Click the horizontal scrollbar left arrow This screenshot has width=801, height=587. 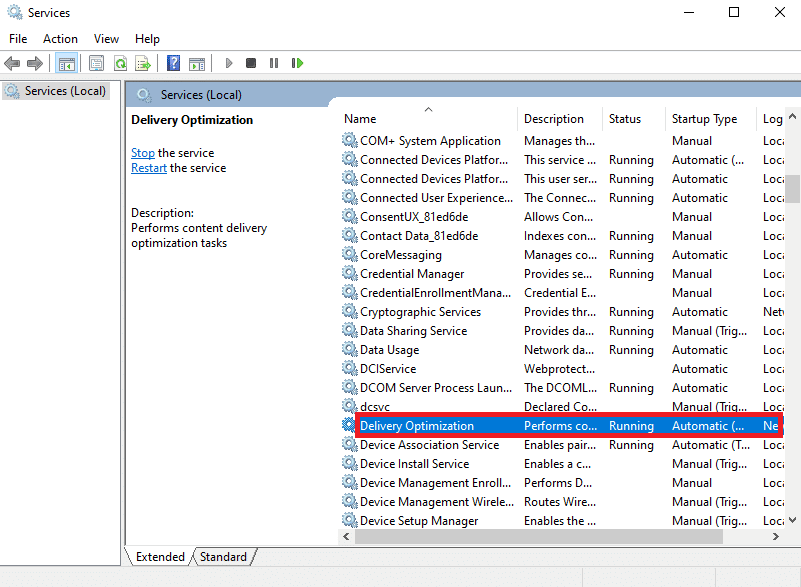point(346,536)
